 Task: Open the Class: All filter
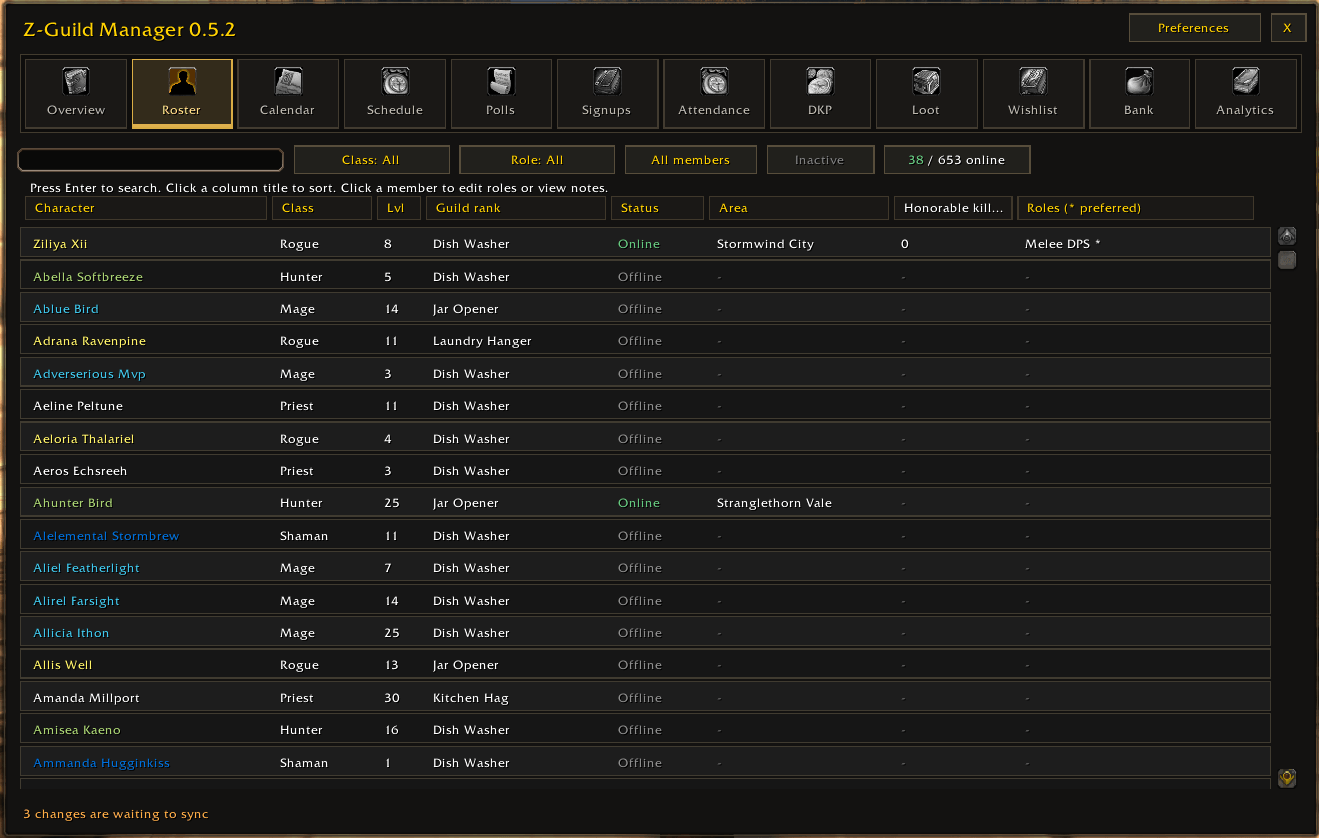click(371, 160)
